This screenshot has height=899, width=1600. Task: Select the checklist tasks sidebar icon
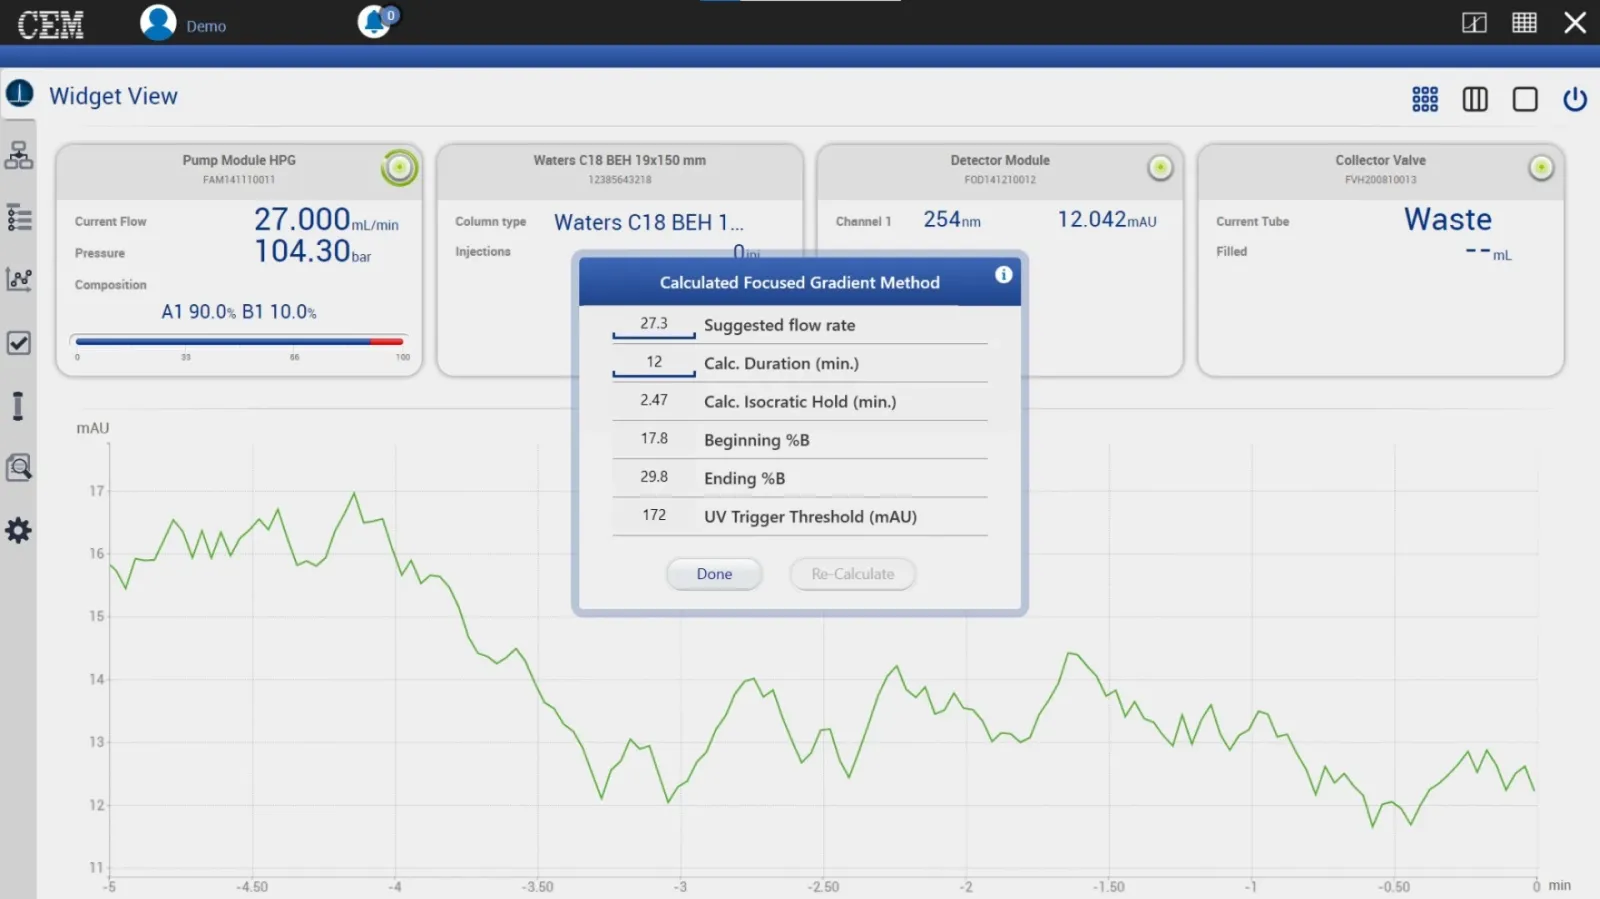point(19,343)
